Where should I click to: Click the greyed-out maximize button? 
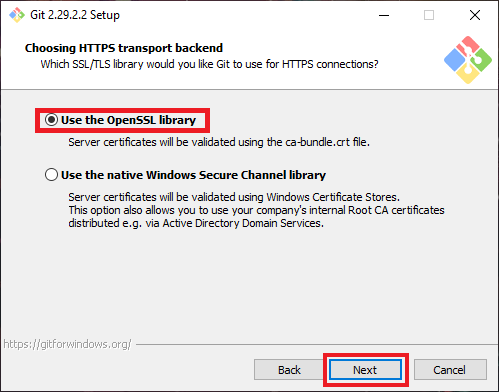point(429,15)
